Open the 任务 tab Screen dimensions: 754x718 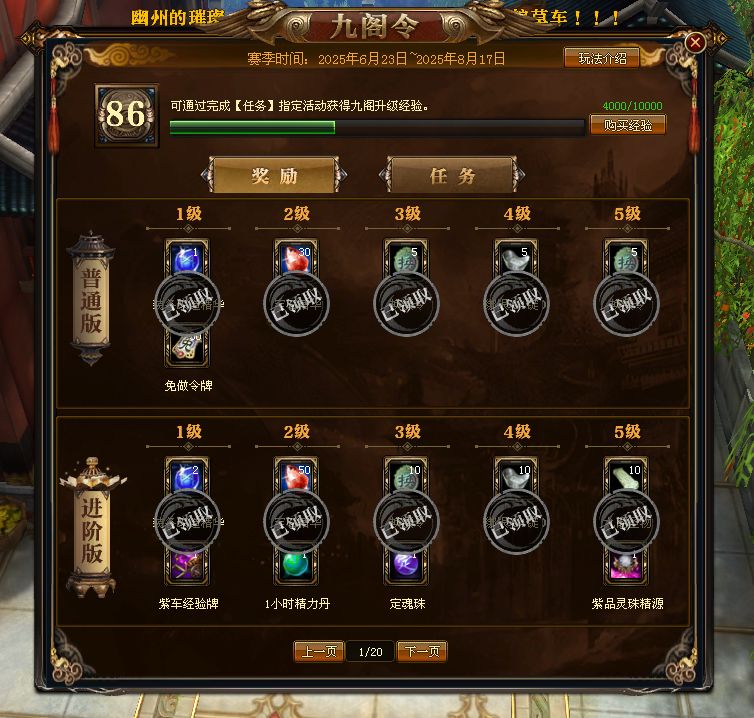pos(452,175)
